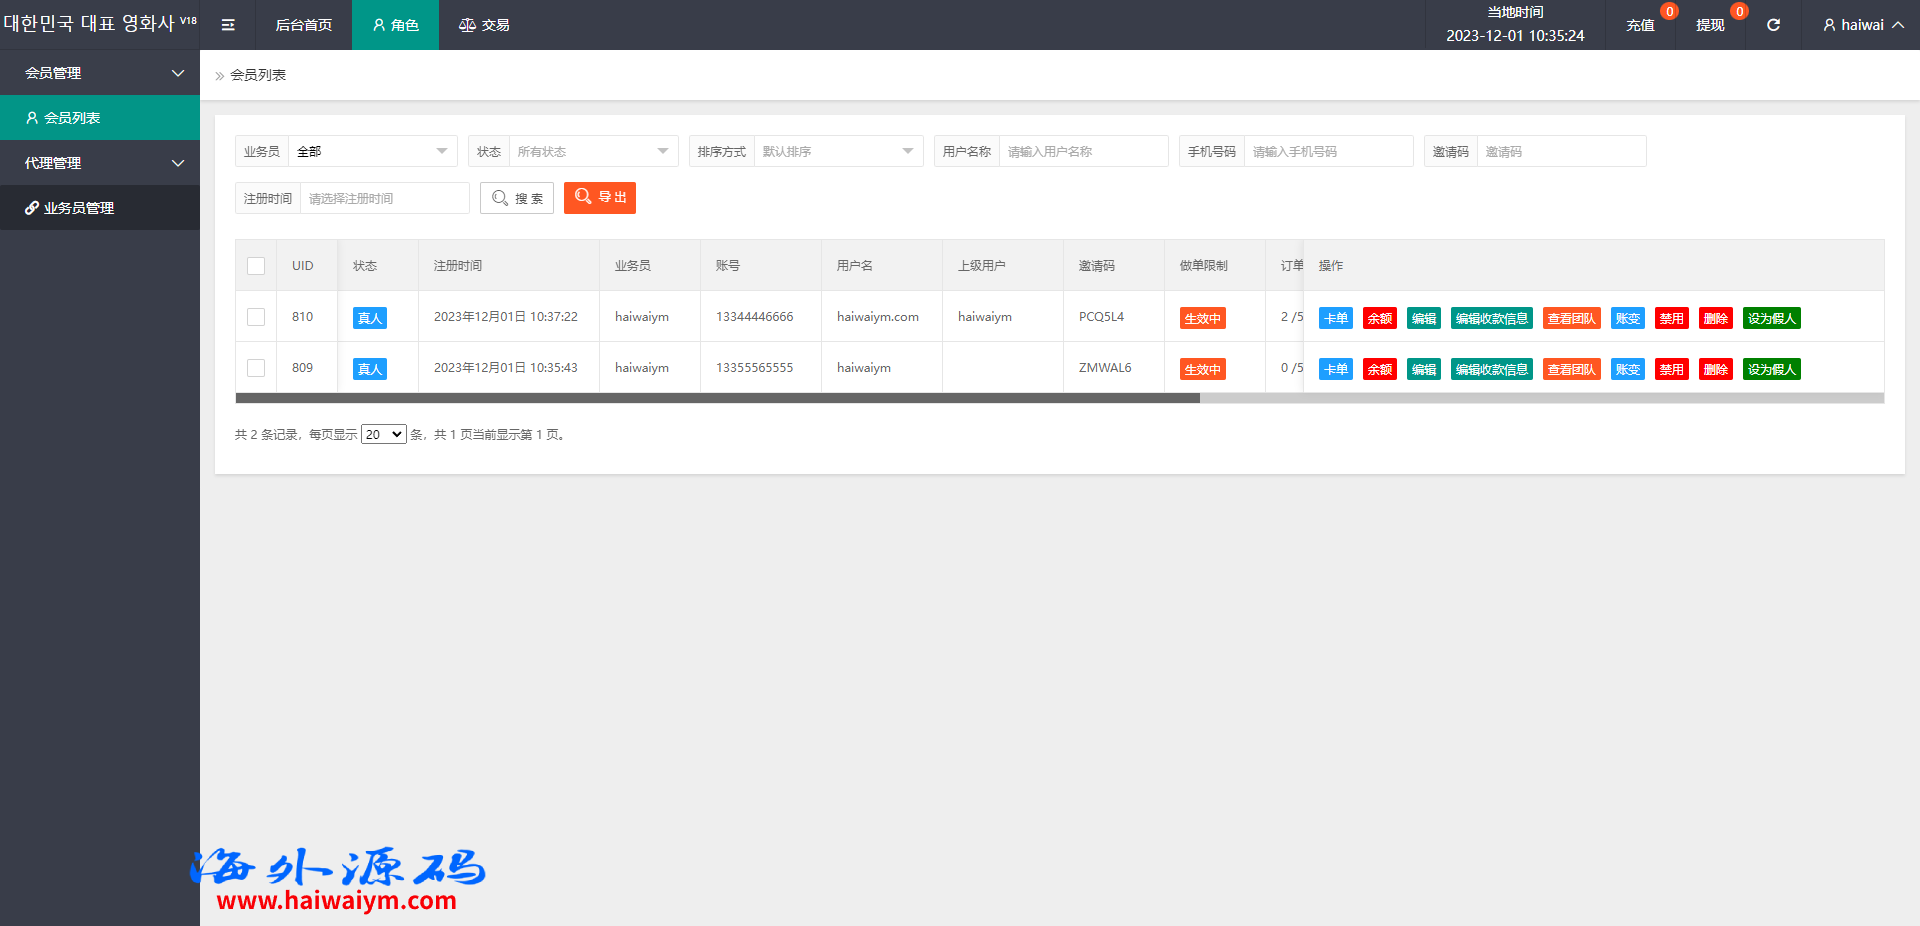Open 业务员管理 link in sidebar
Viewport: 1920px width, 926px height.
click(x=78, y=208)
